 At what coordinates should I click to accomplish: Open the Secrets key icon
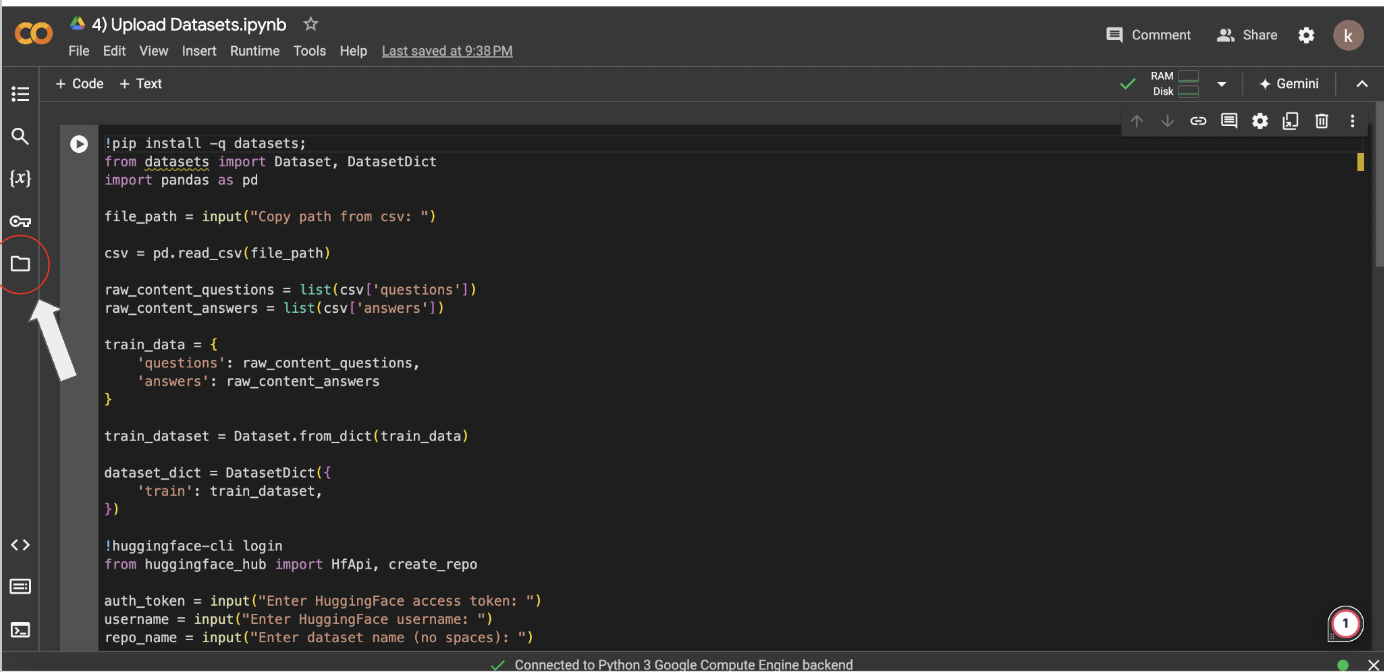tap(20, 221)
